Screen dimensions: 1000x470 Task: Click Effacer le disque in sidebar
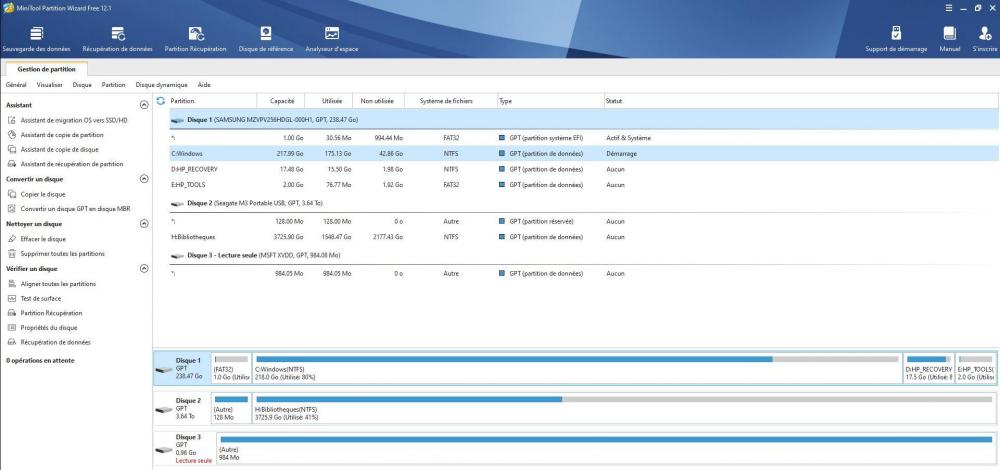(43, 239)
